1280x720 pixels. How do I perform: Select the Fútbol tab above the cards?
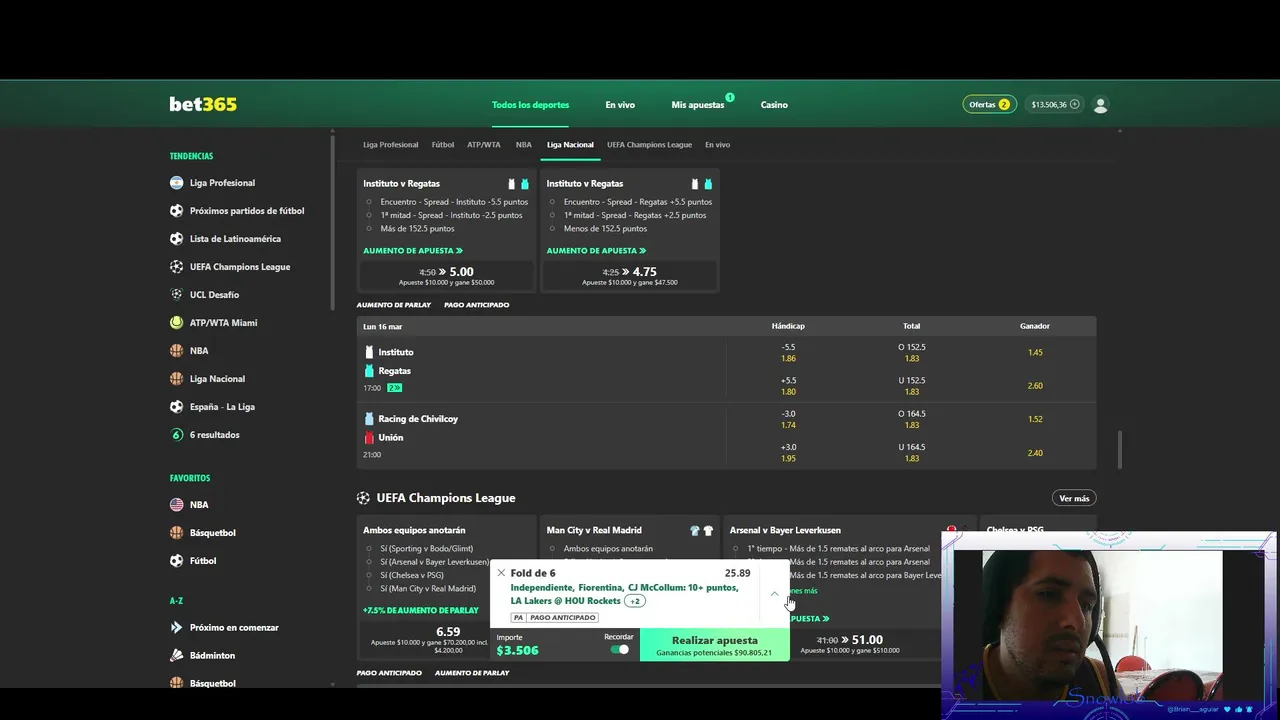pyautogui.click(x=443, y=145)
